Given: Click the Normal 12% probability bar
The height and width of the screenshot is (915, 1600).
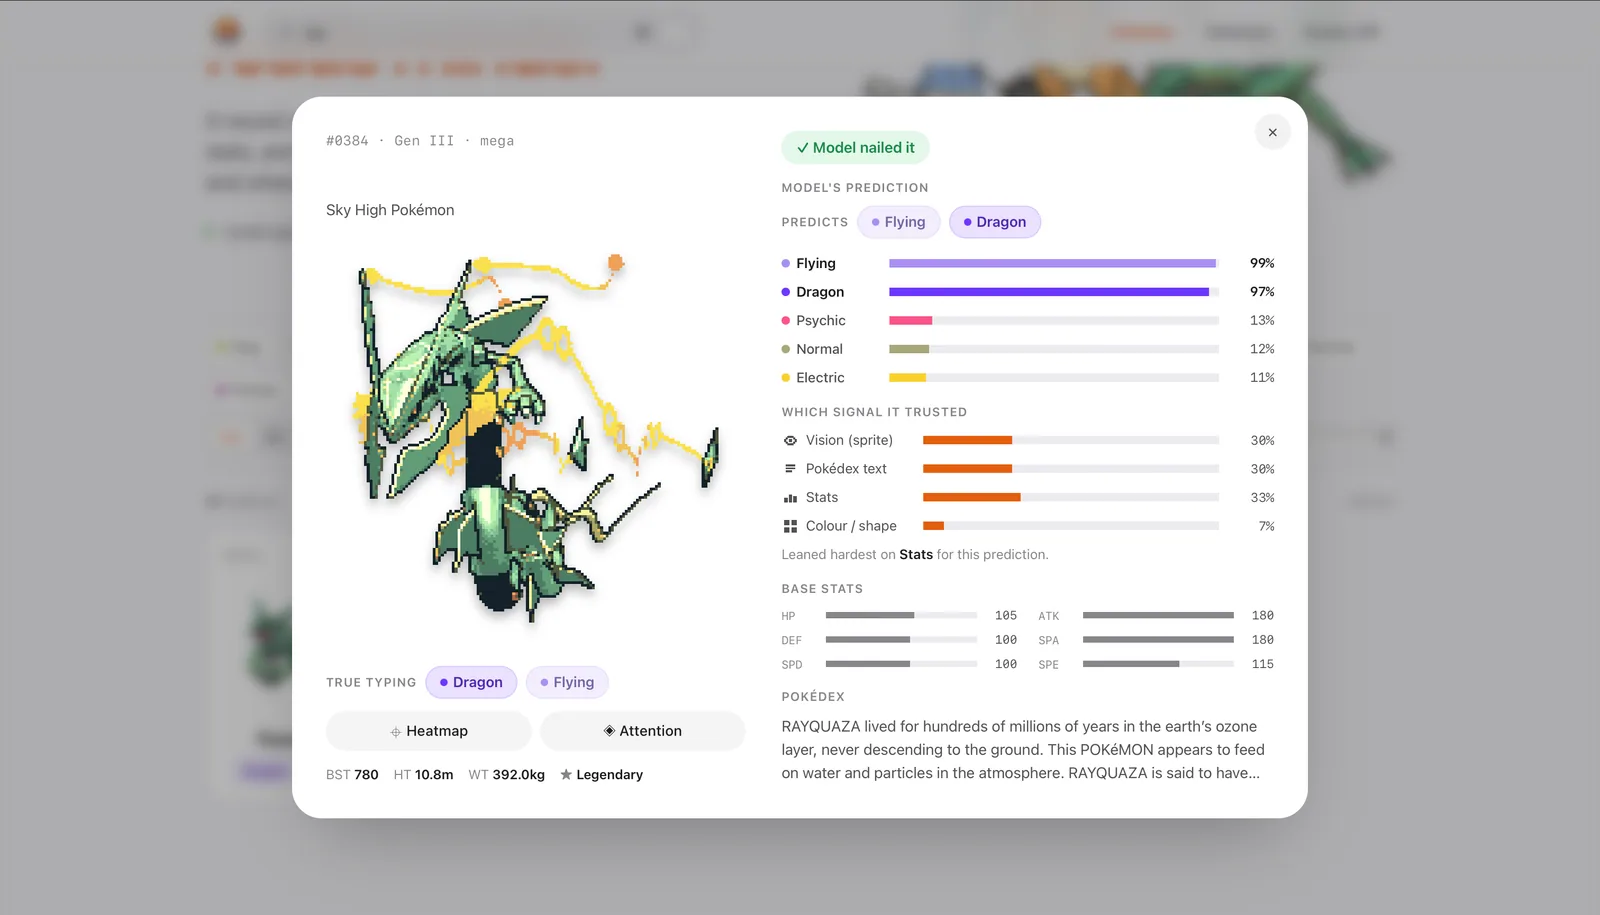Looking at the screenshot, I should (1054, 349).
